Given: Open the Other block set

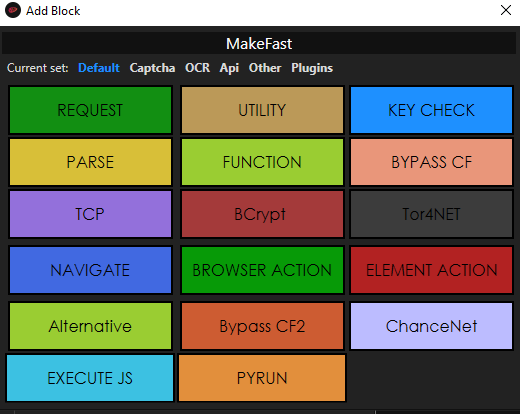Looking at the screenshot, I should click(x=265, y=68).
